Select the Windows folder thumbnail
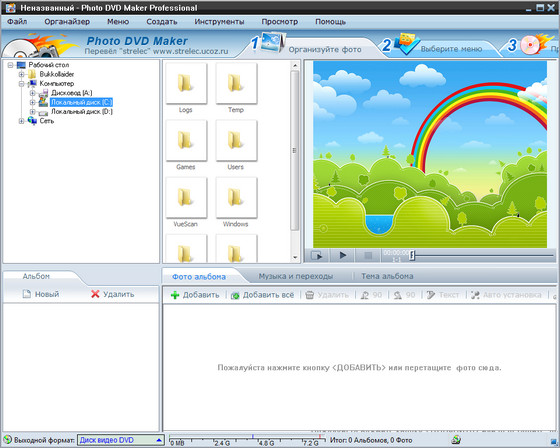This screenshot has width=560, height=448. point(236,198)
